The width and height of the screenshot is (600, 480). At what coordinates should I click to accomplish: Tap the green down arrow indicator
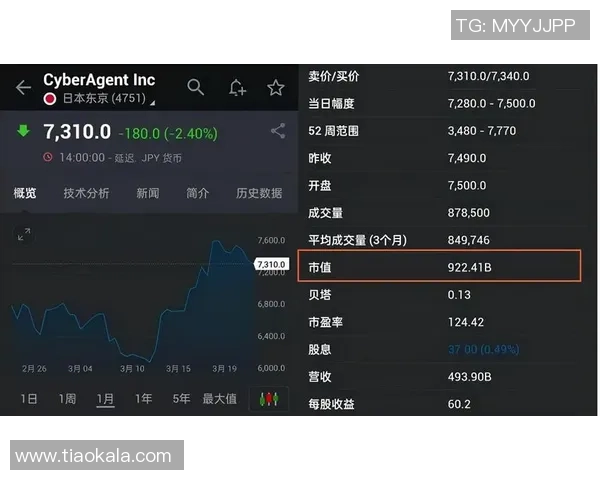(23, 131)
